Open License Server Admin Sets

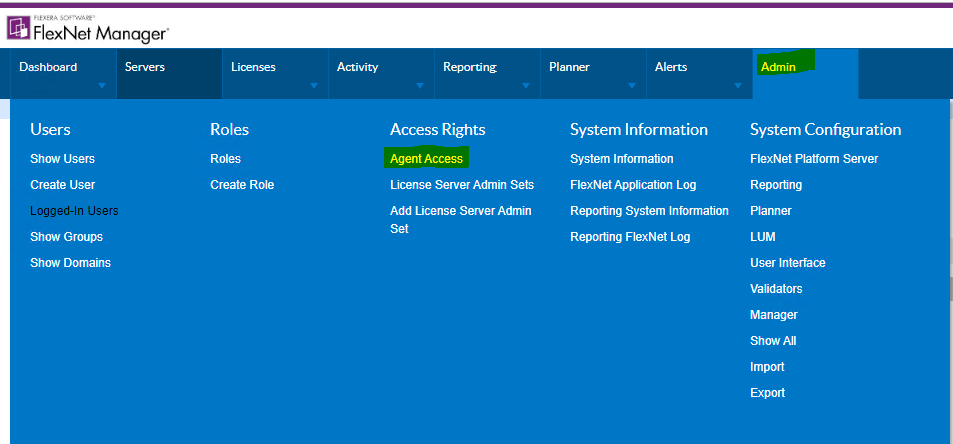462,185
